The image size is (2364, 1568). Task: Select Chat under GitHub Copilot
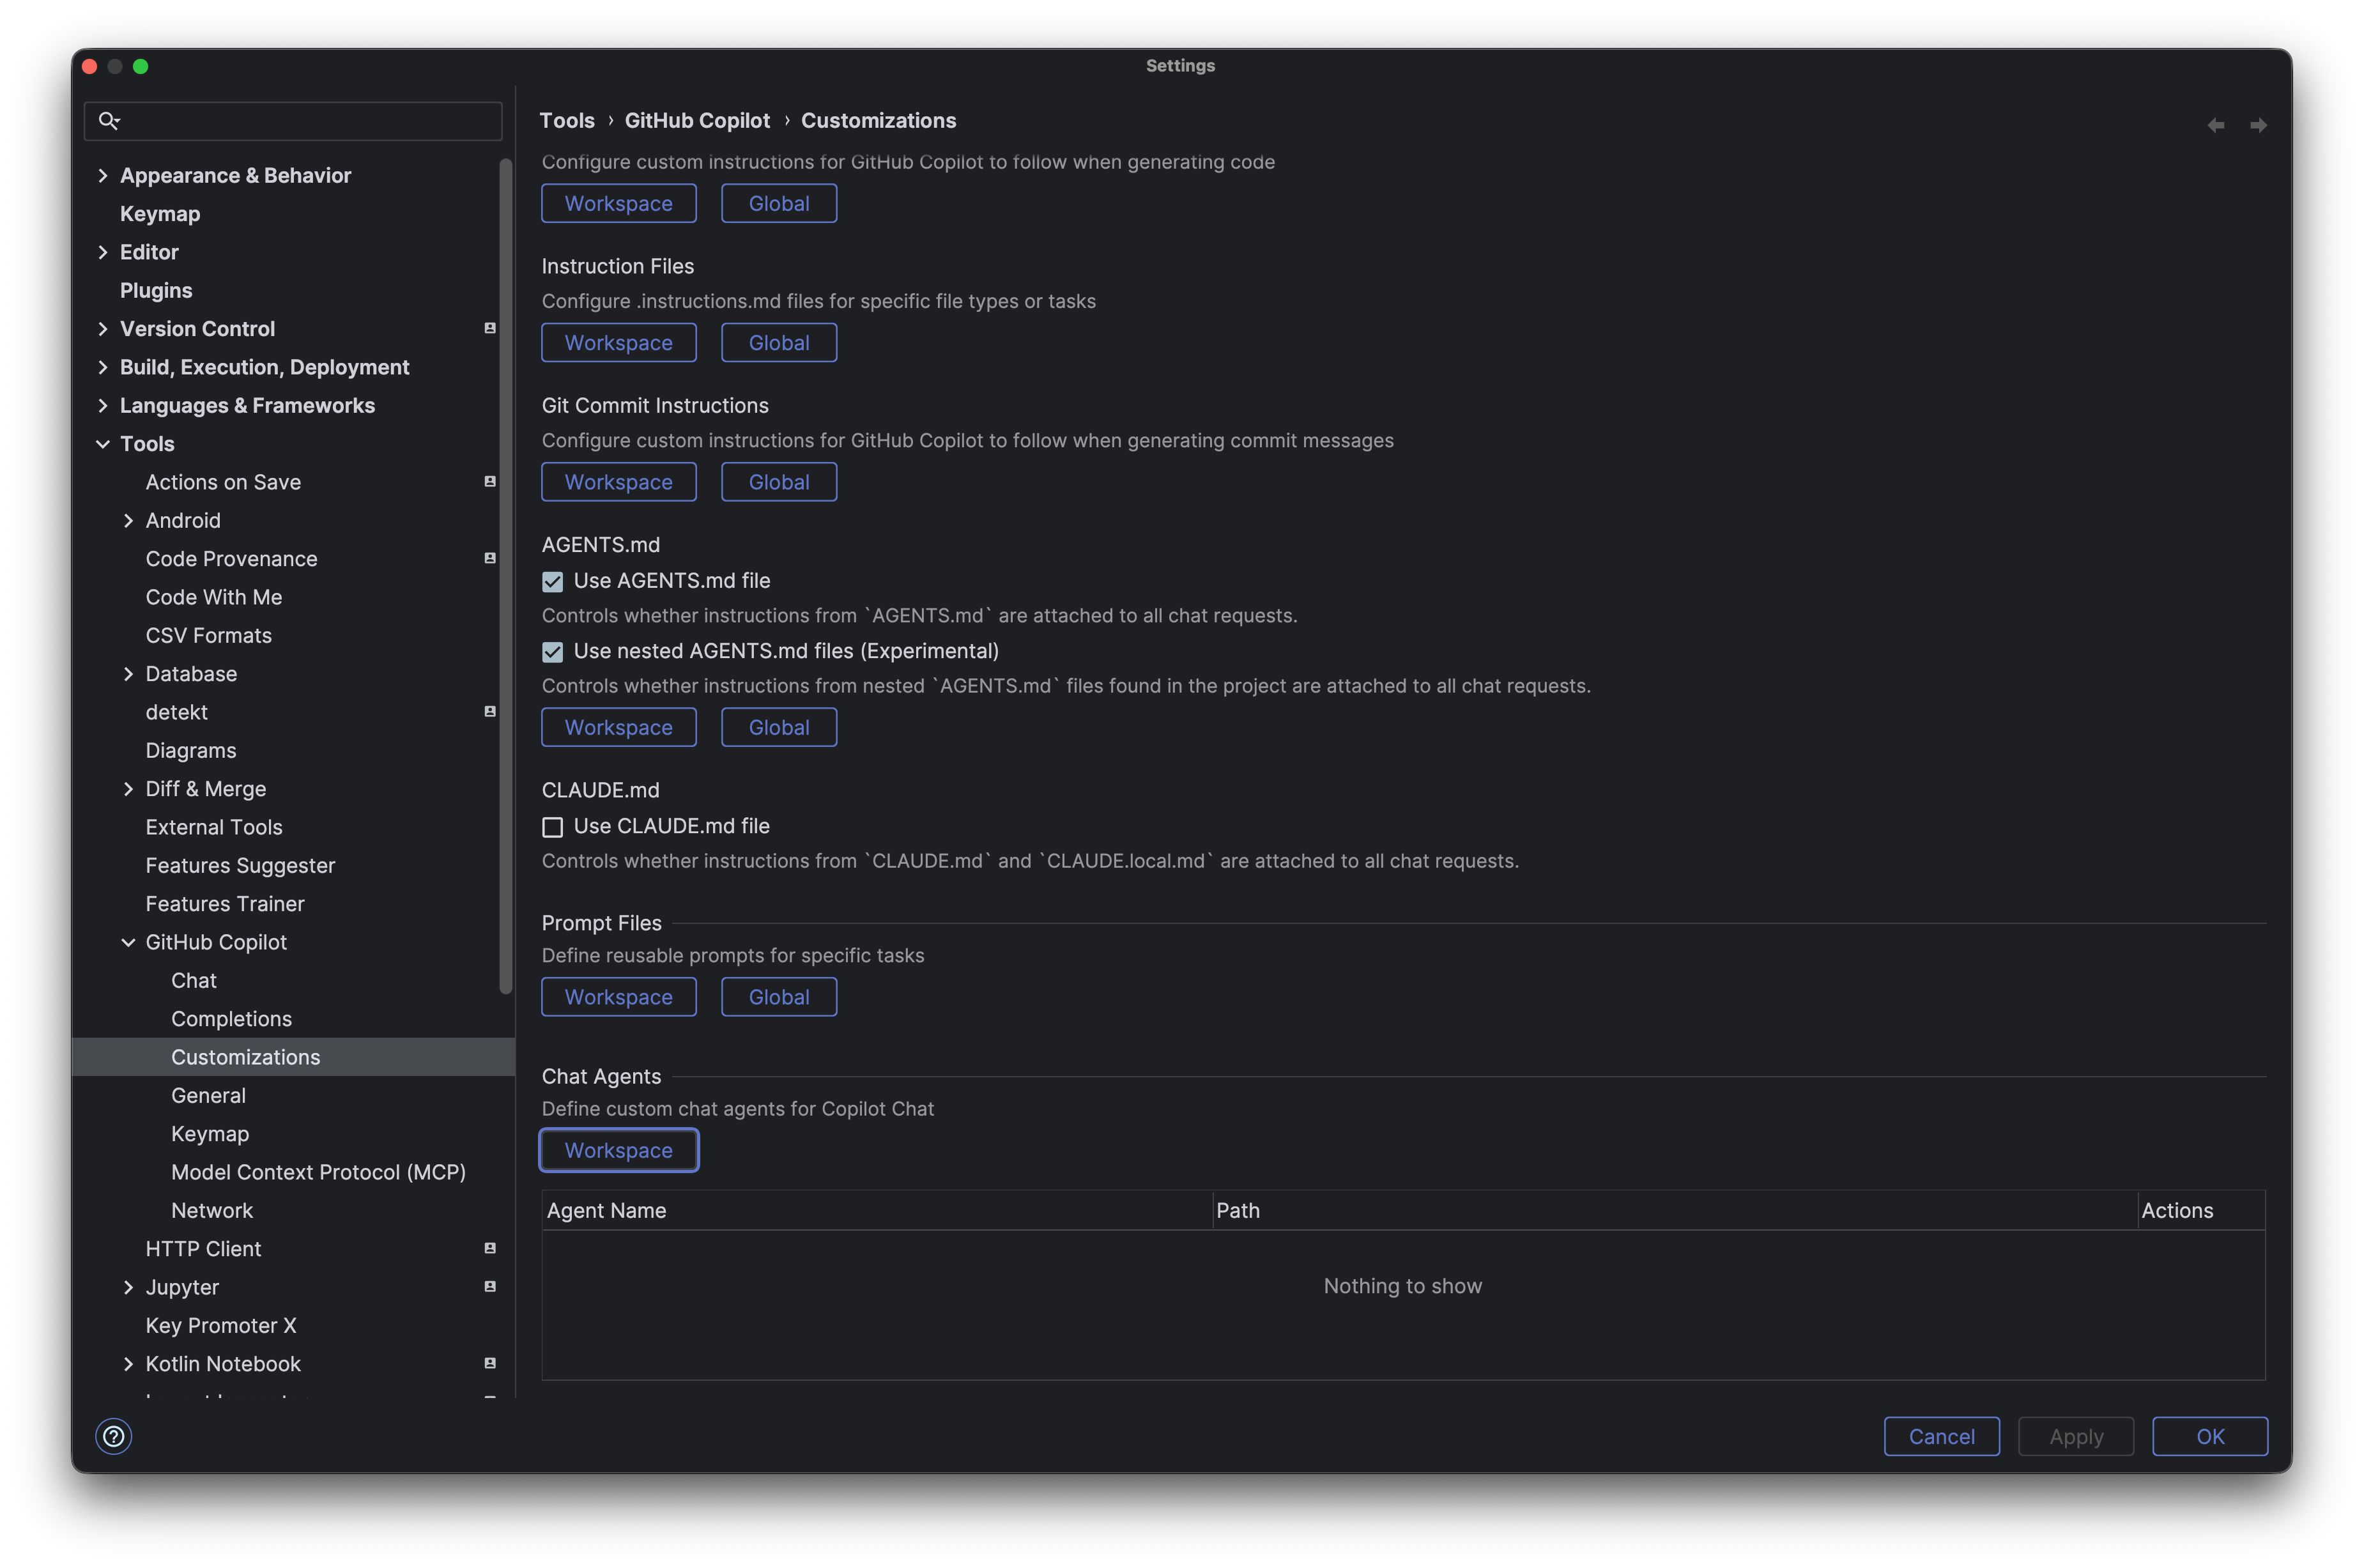(x=193, y=980)
